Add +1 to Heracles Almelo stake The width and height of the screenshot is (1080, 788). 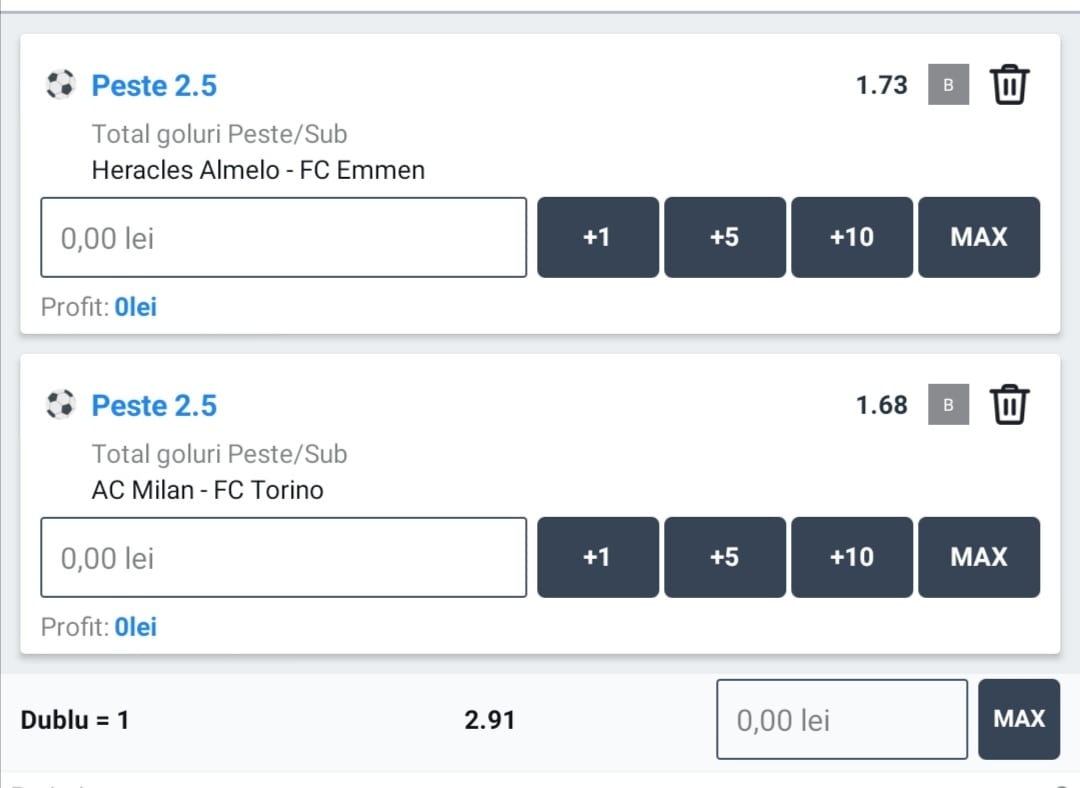point(598,237)
